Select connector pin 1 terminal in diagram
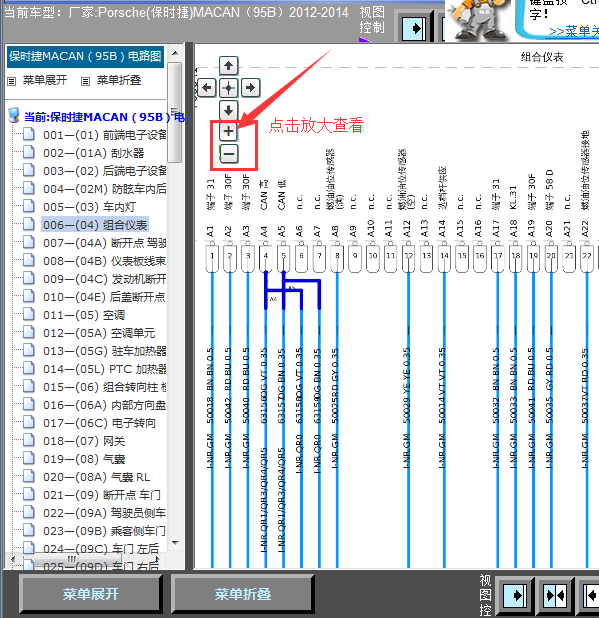The width and height of the screenshot is (599, 618). tap(212, 258)
